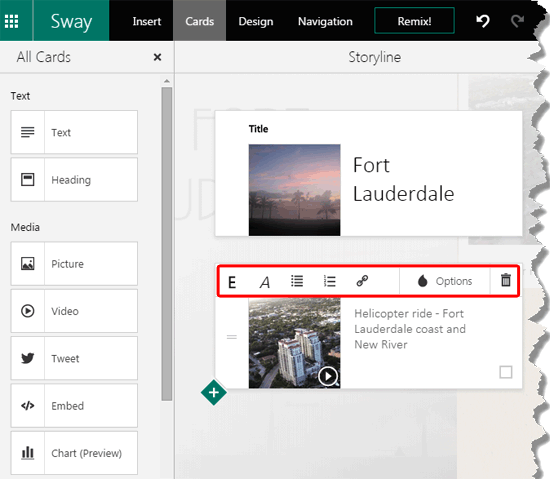Add an Embed card
The image size is (550, 479).
click(74, 405)
